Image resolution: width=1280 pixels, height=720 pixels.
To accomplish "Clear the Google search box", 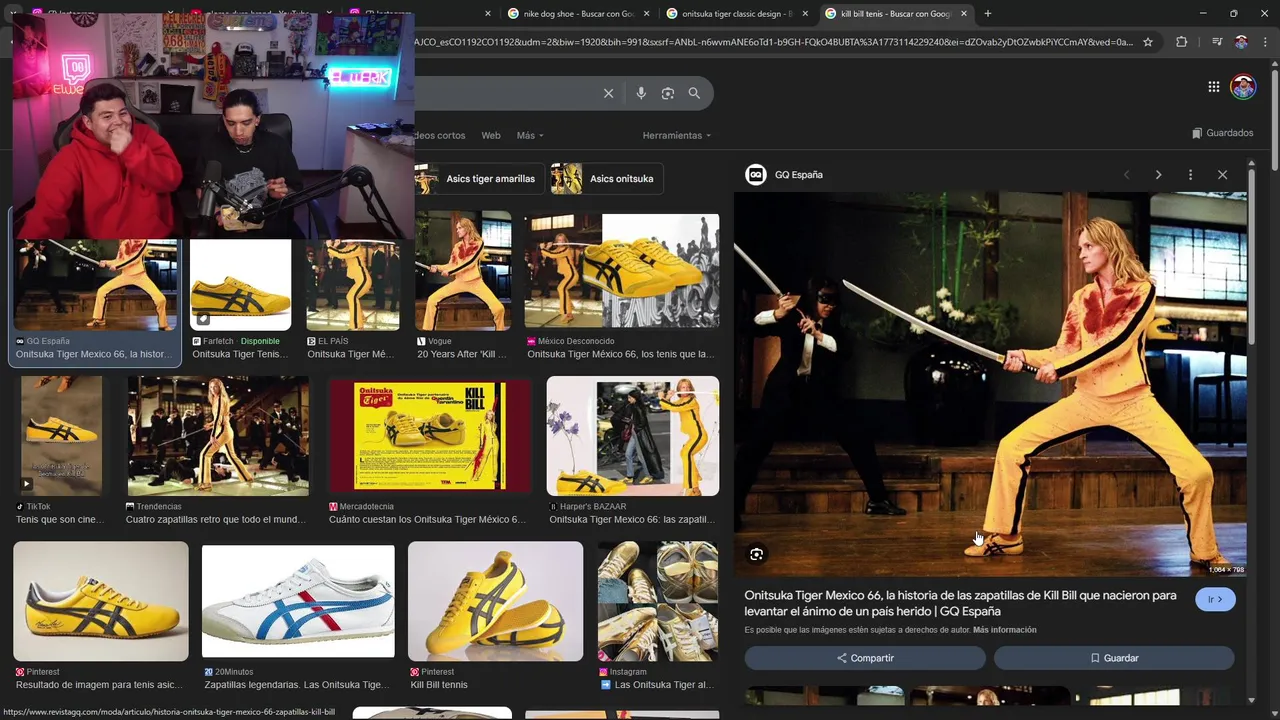I will [608, 93].
